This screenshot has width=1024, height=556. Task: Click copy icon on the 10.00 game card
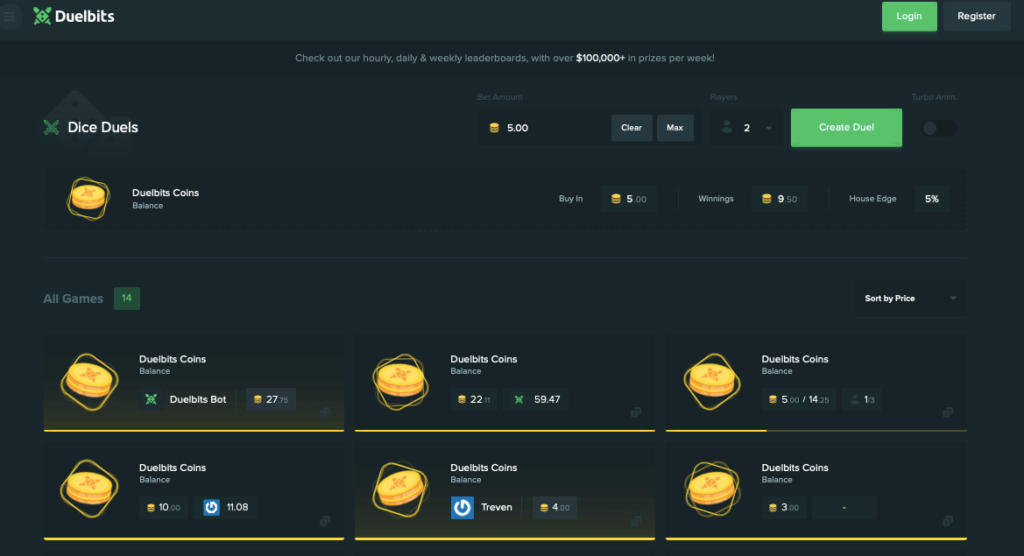(325, 521)
